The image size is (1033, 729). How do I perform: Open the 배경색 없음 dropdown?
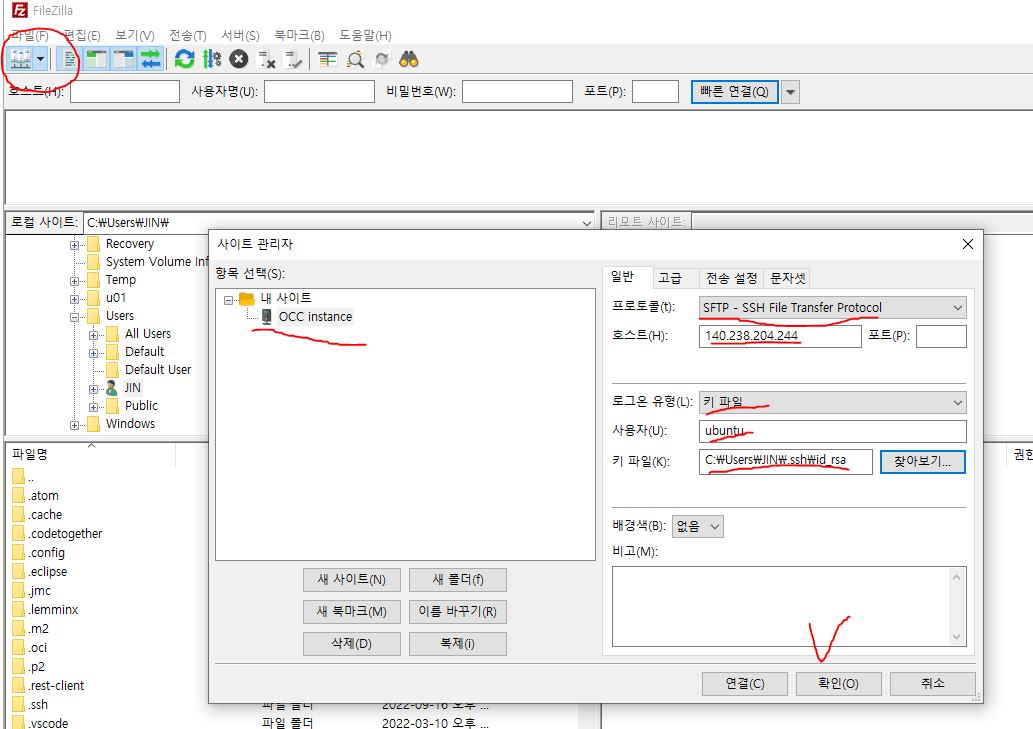698,526
